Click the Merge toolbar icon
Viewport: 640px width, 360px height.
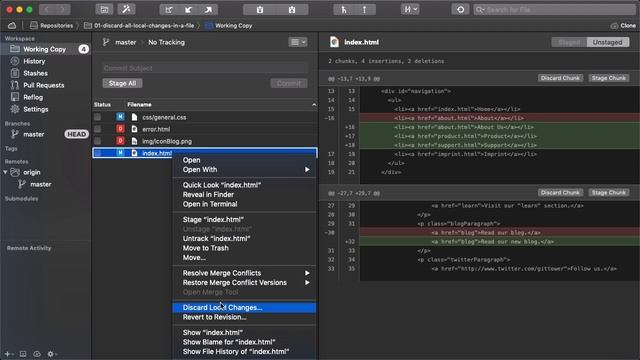click(x=344, y=9)
